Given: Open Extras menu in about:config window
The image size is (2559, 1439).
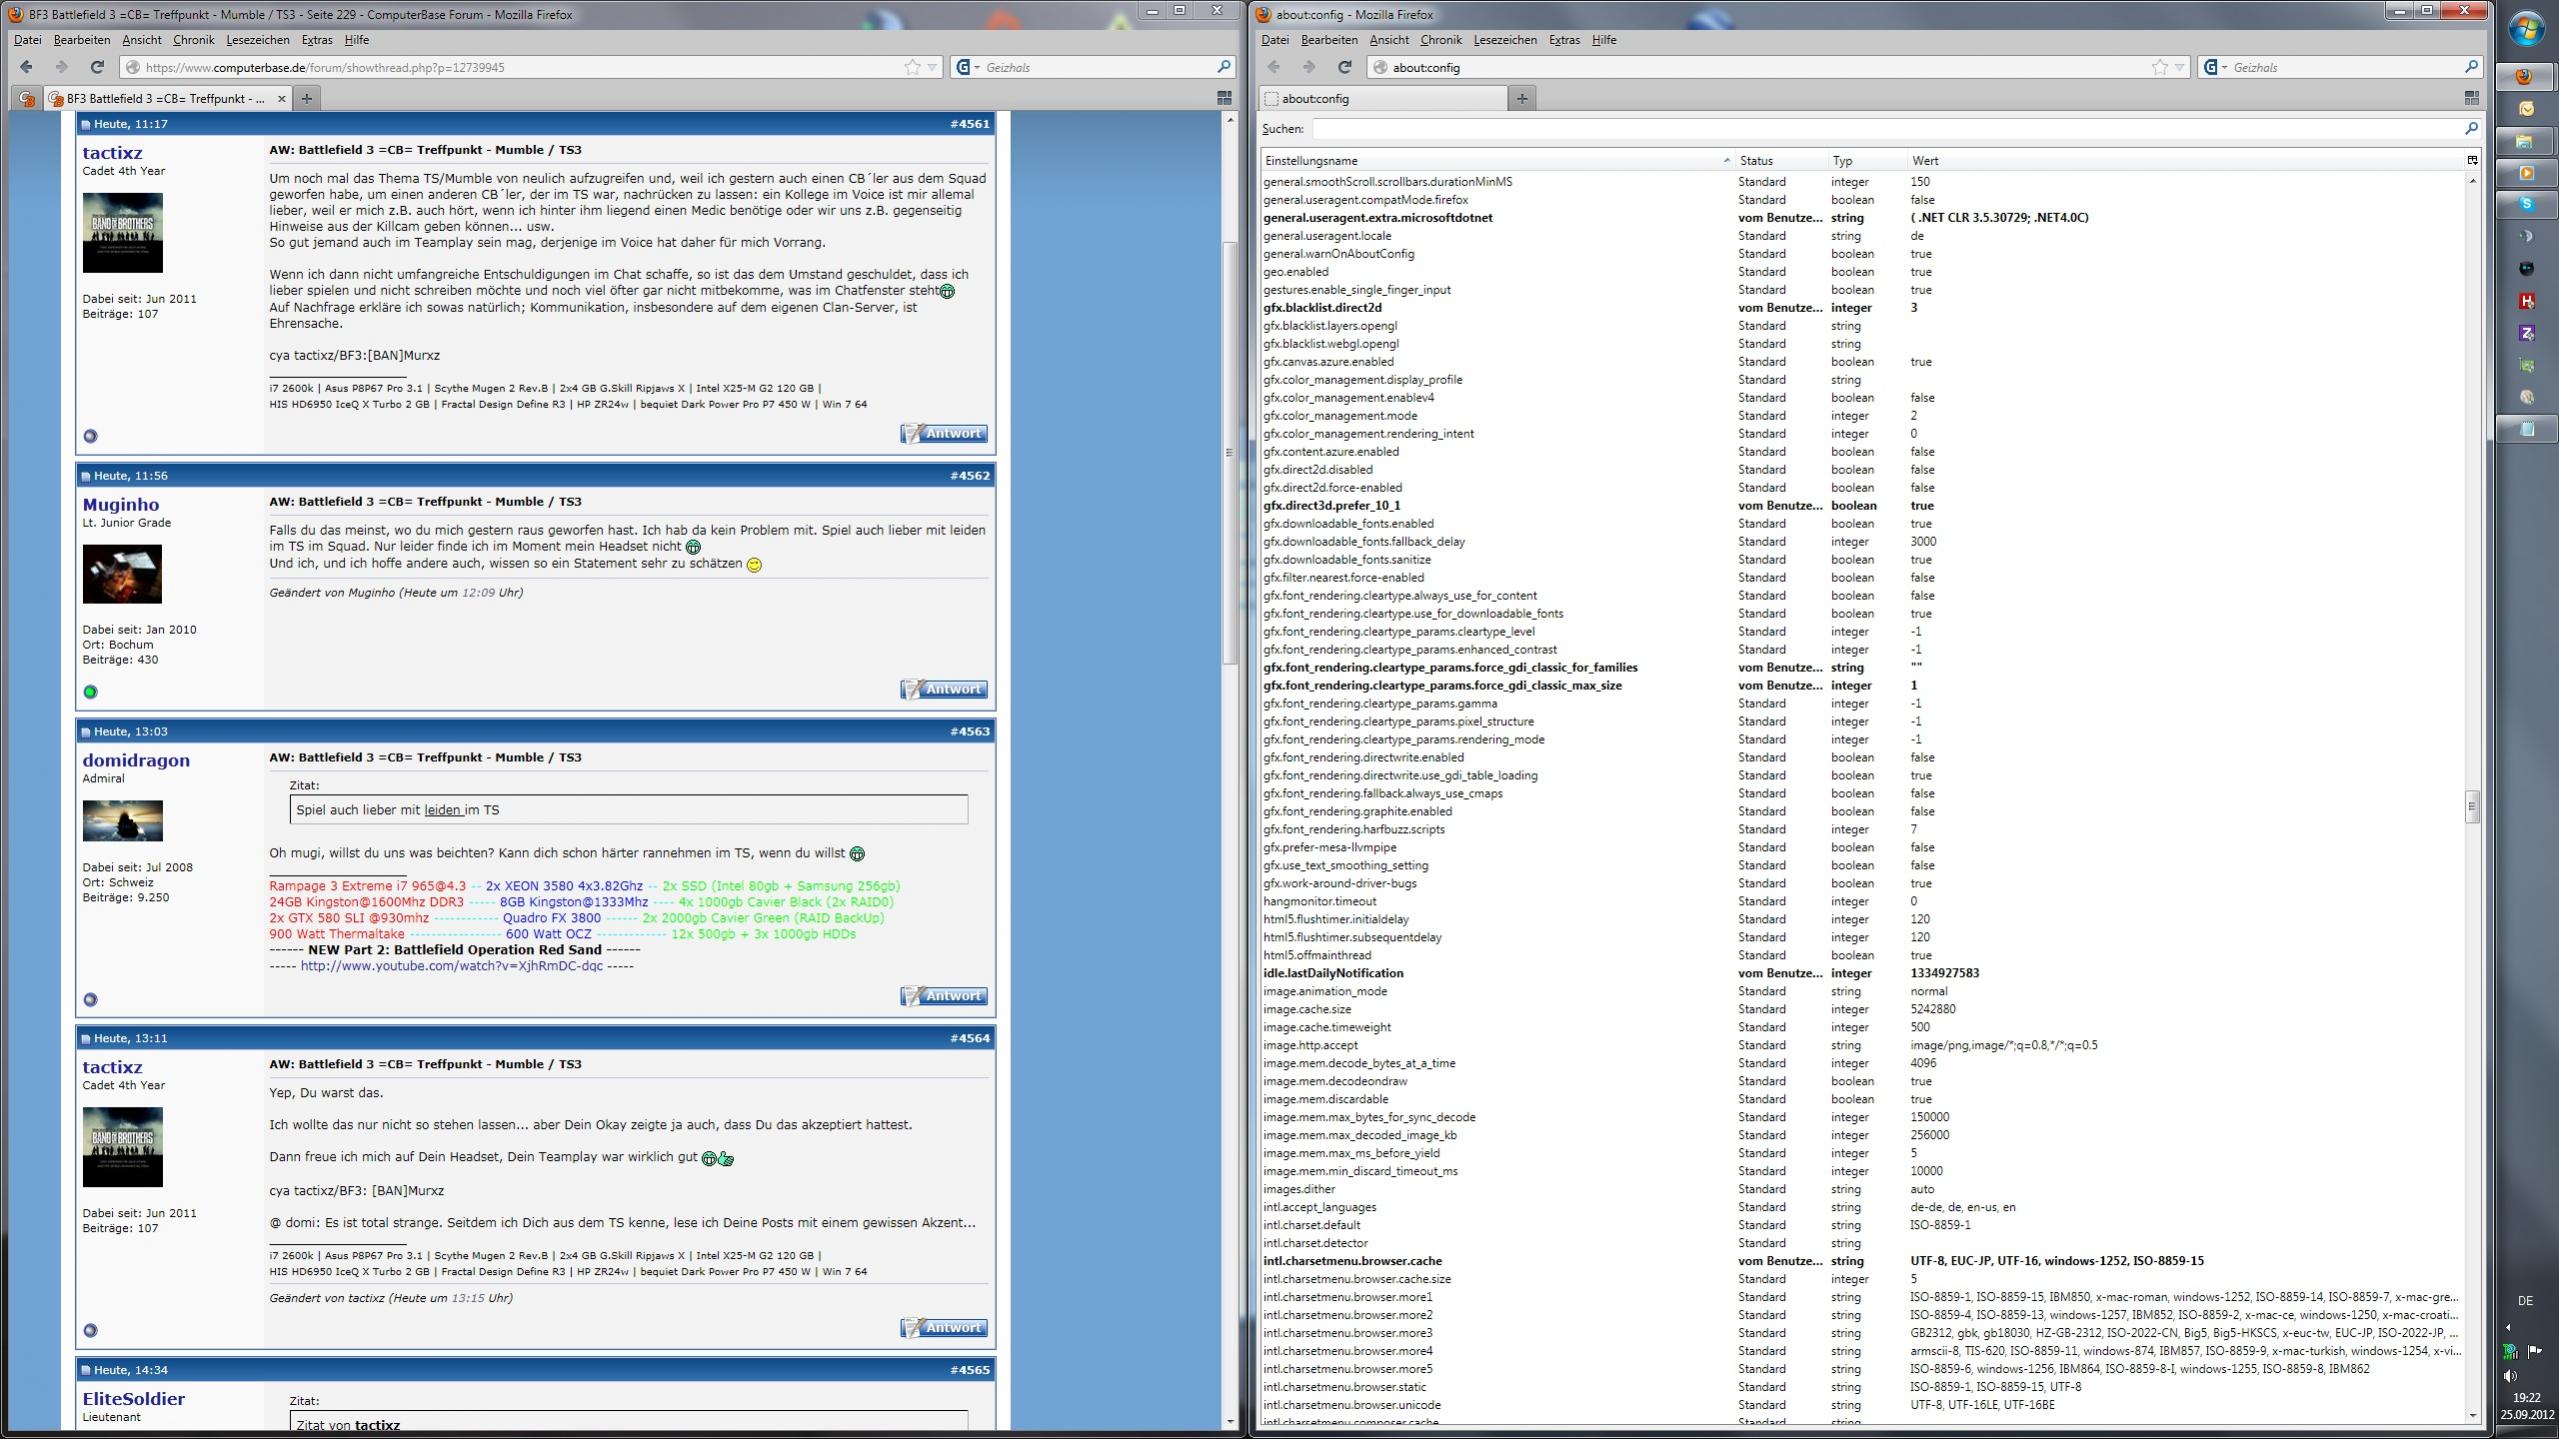Looking at the screenshot, I should (1563, 40).
